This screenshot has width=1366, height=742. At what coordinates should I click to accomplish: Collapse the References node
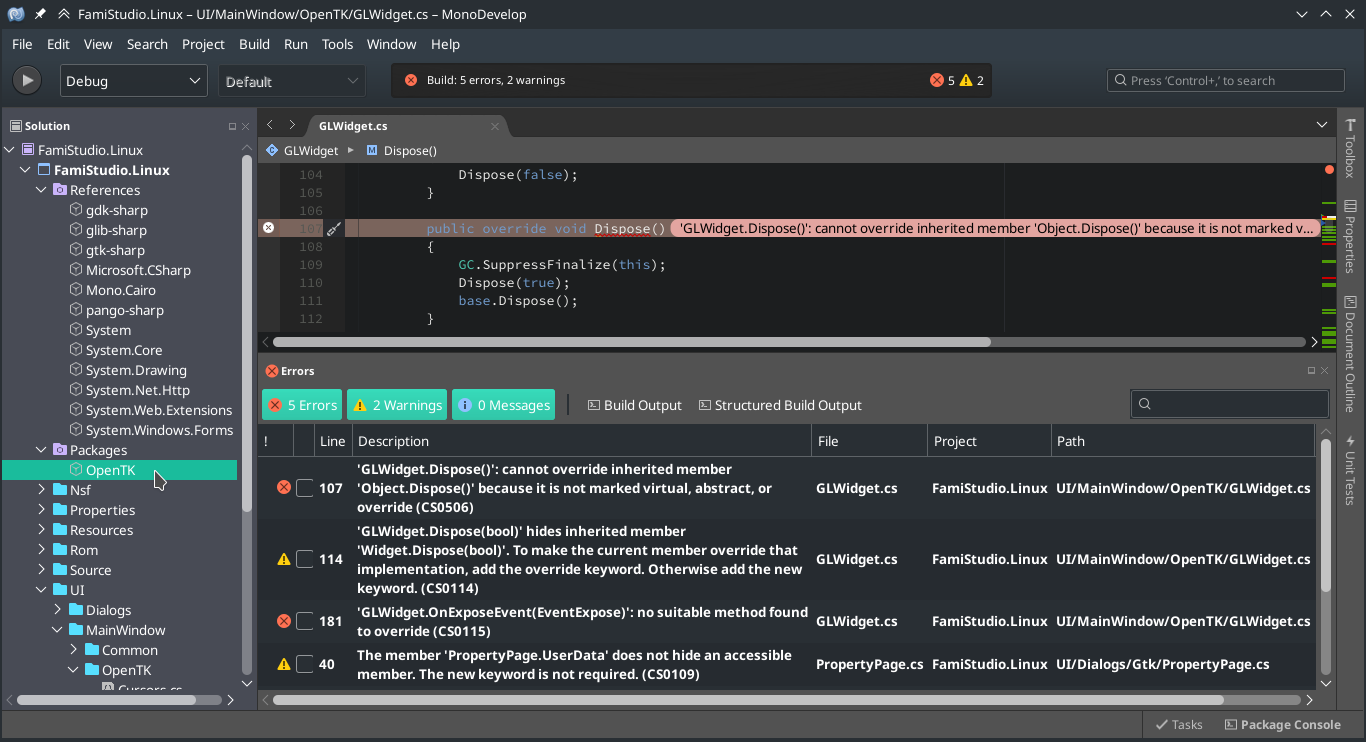point(41,190)
